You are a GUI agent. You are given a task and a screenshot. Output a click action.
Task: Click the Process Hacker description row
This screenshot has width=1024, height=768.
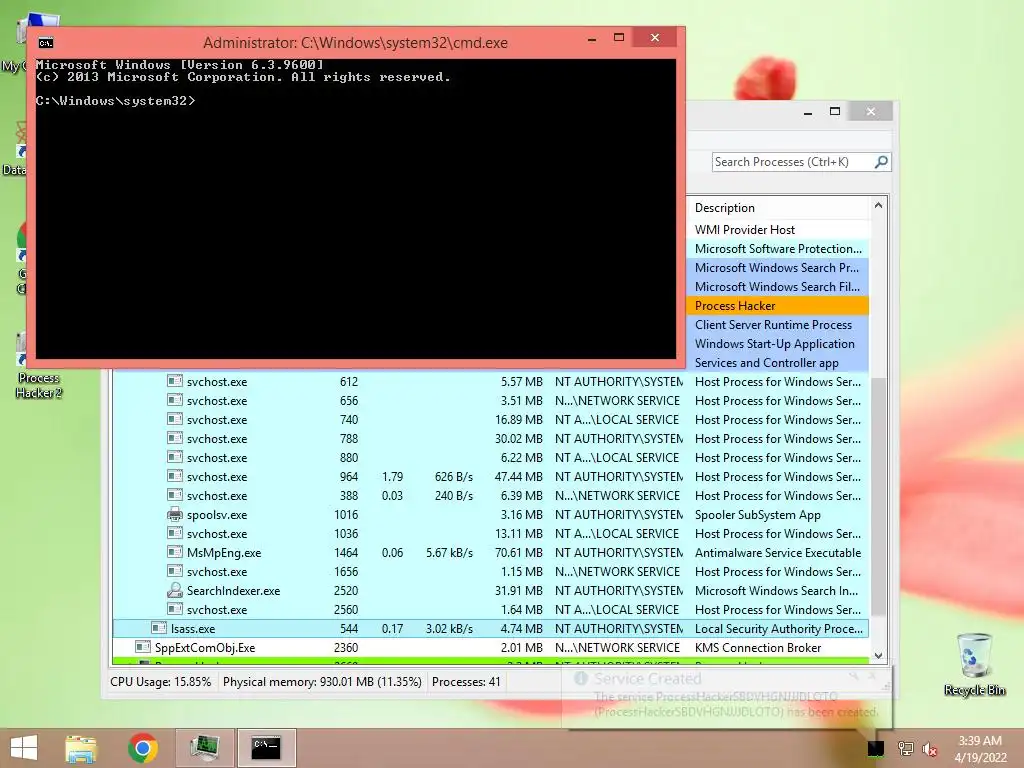coord(777,306)
